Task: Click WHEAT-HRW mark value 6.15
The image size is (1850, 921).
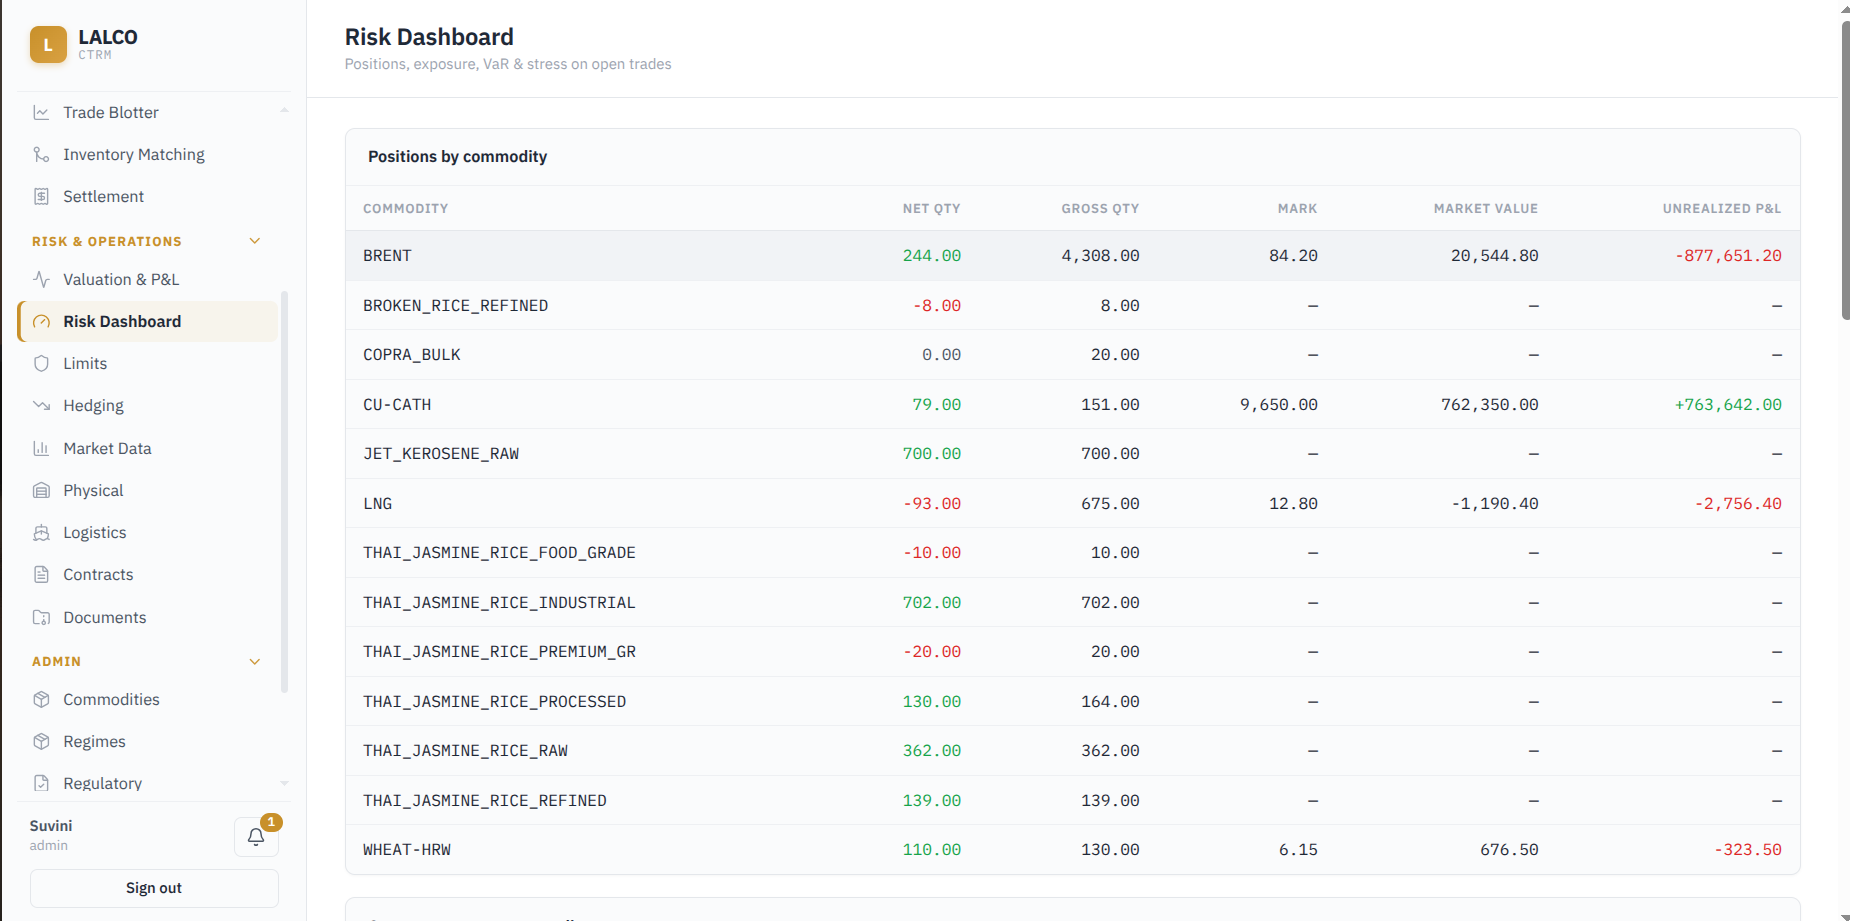Action: pos(1298,850)
